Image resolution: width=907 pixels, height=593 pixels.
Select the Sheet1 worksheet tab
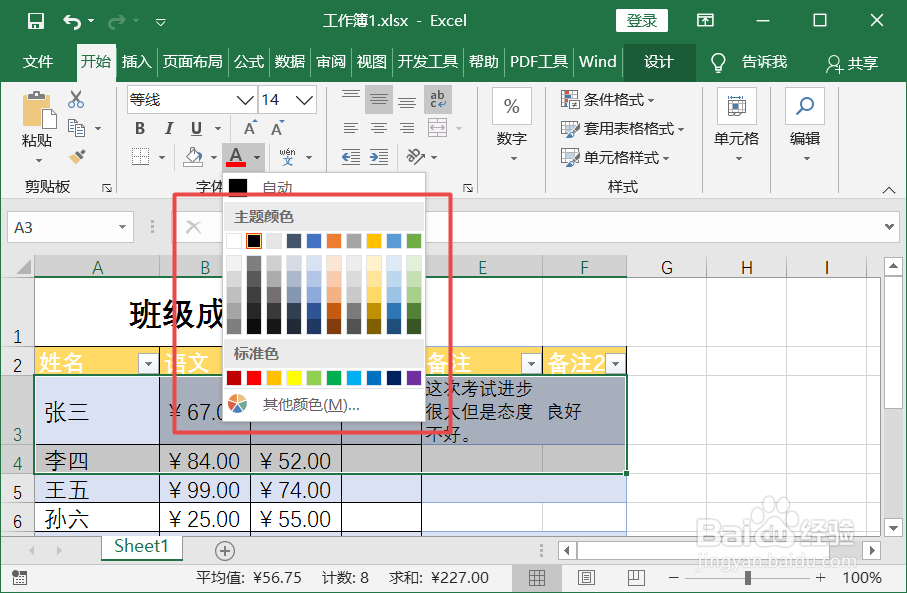point(141,546)
